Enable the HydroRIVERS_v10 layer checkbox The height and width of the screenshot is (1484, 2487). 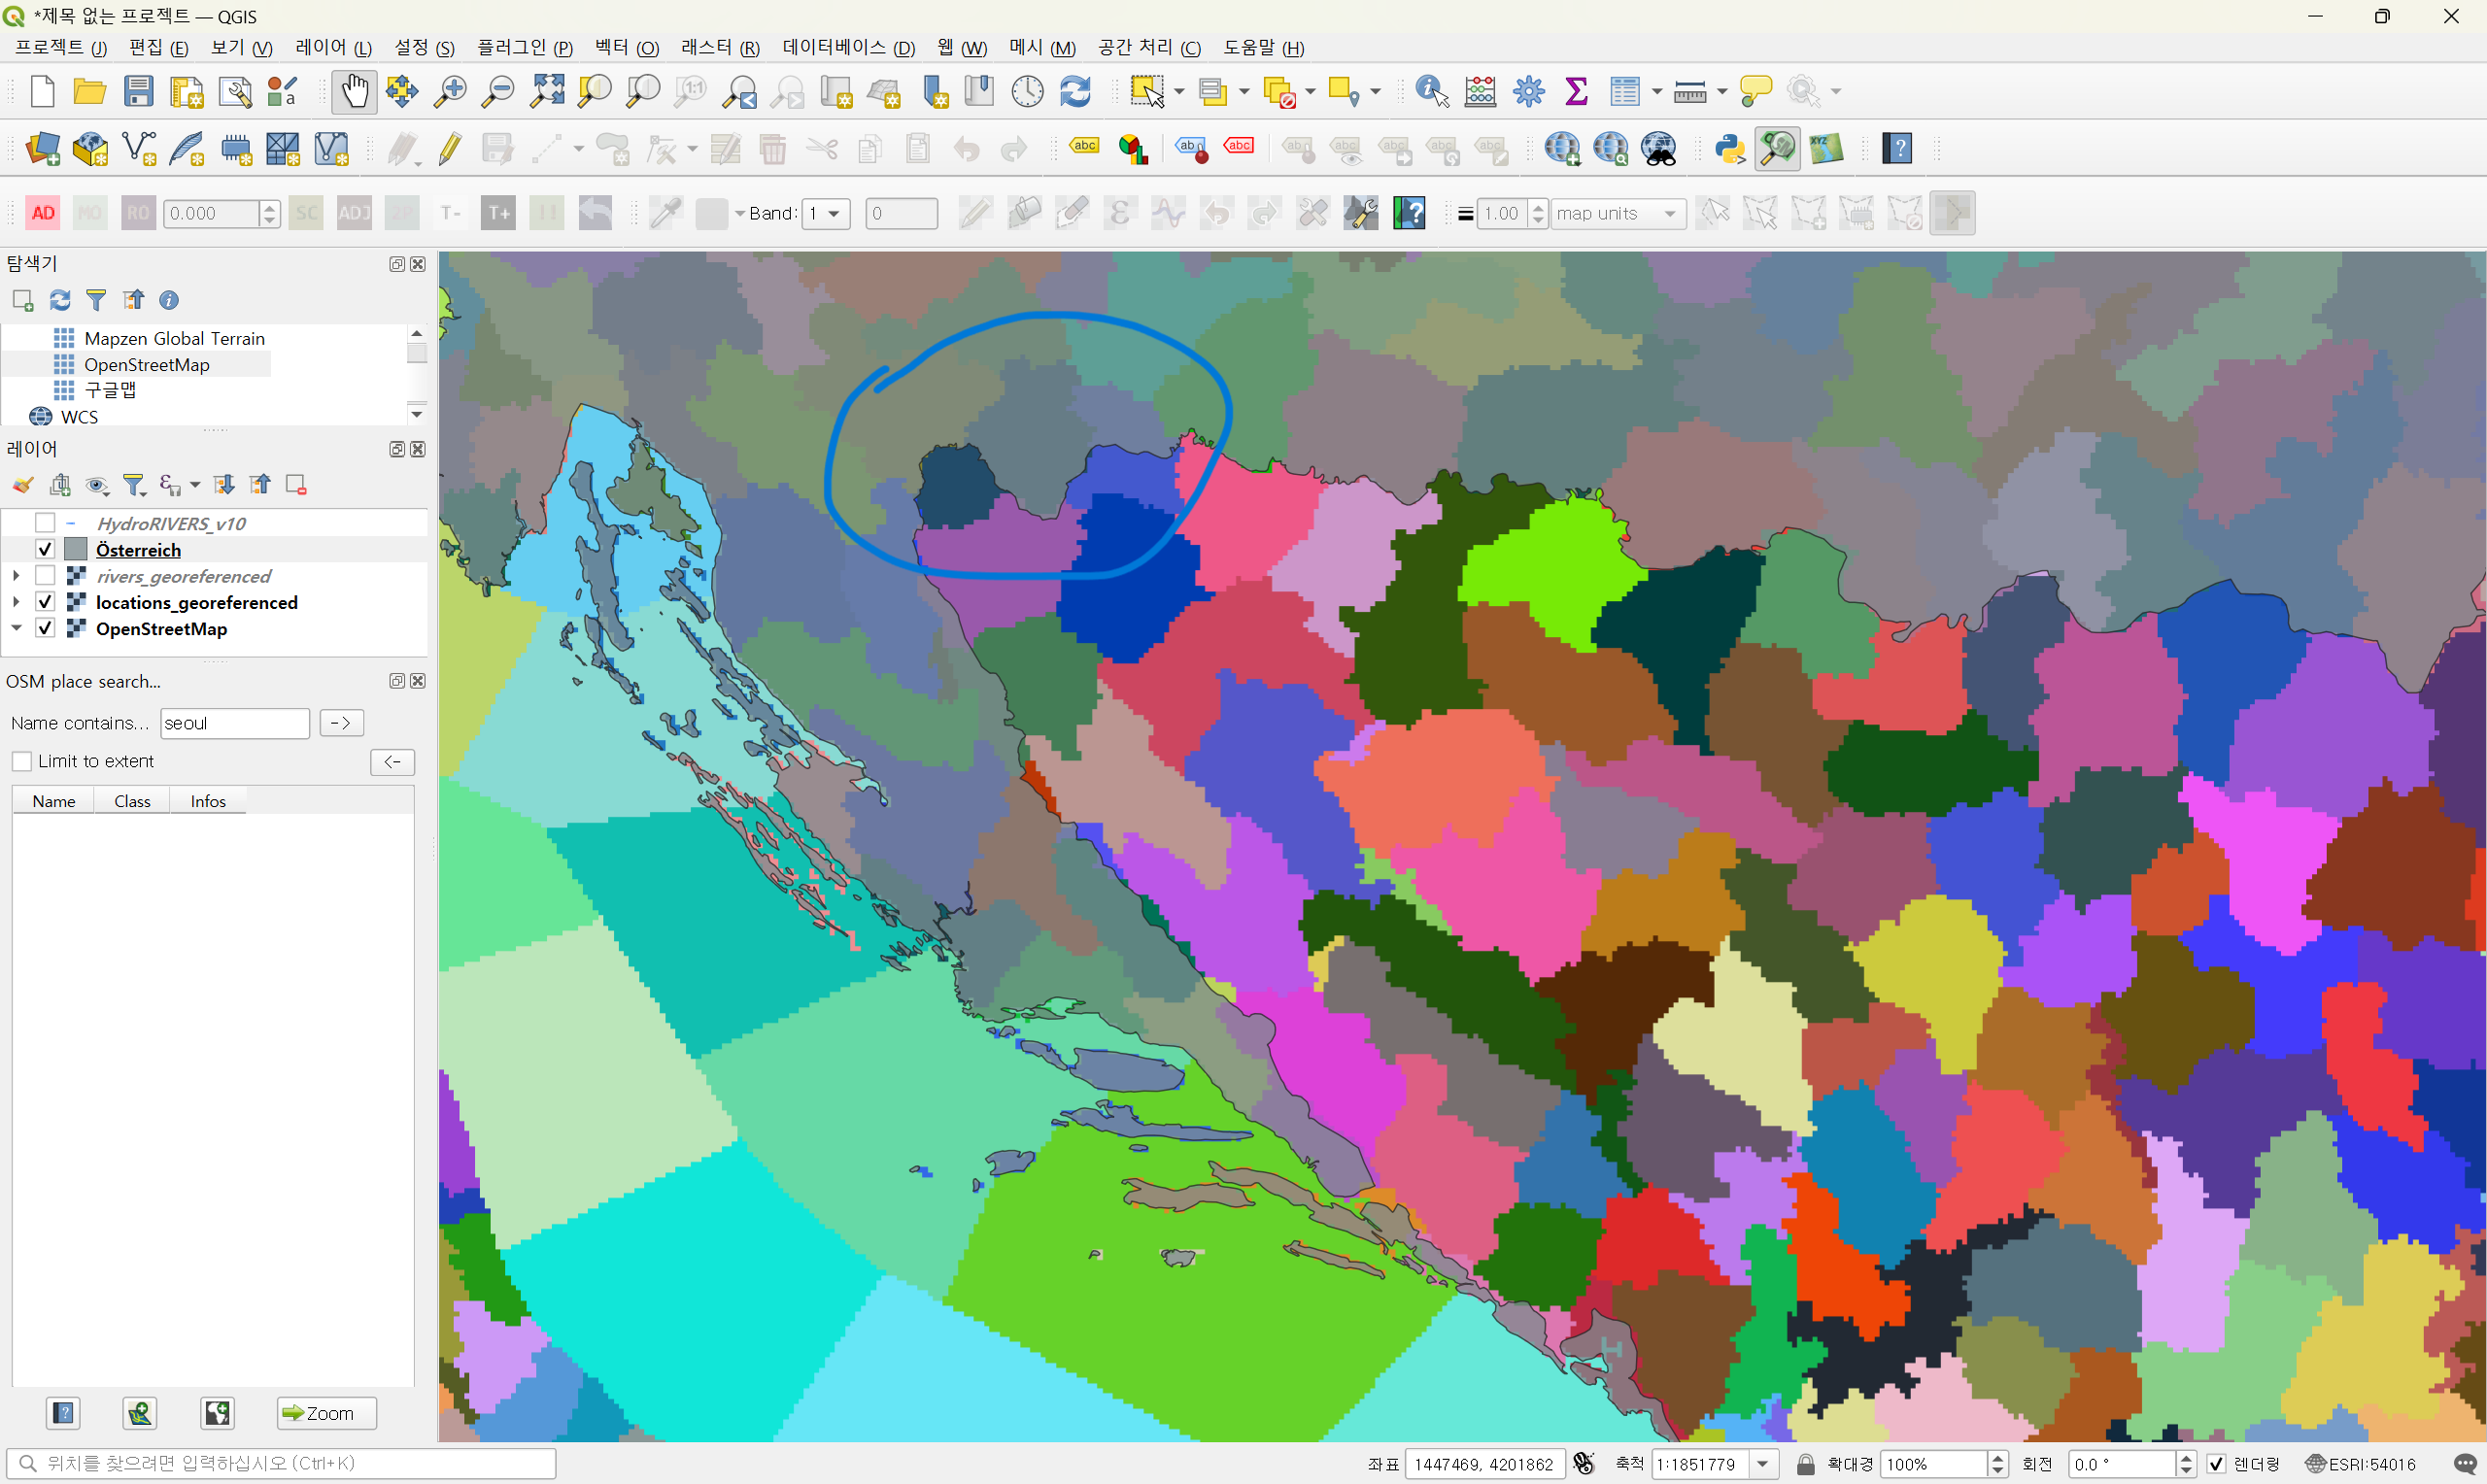coord(45,523)
